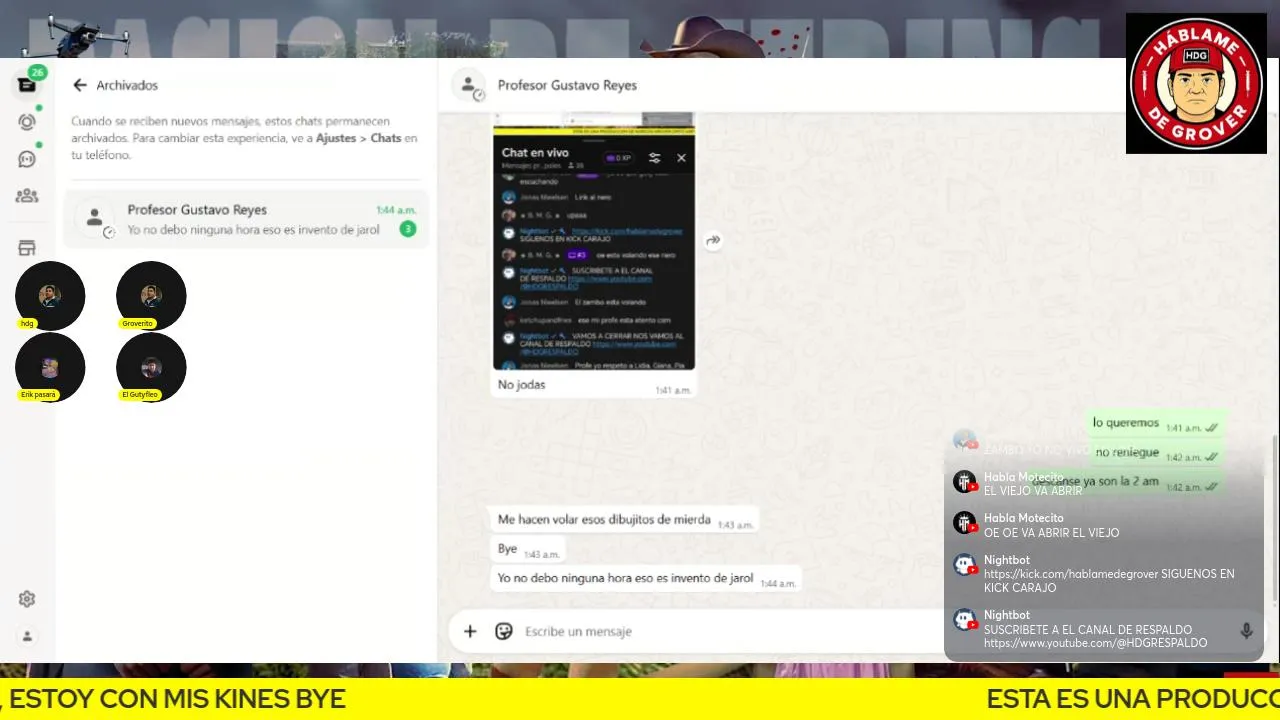
Task: Open Profesor Gustavo Reyes archived chat
Action: 246,219
